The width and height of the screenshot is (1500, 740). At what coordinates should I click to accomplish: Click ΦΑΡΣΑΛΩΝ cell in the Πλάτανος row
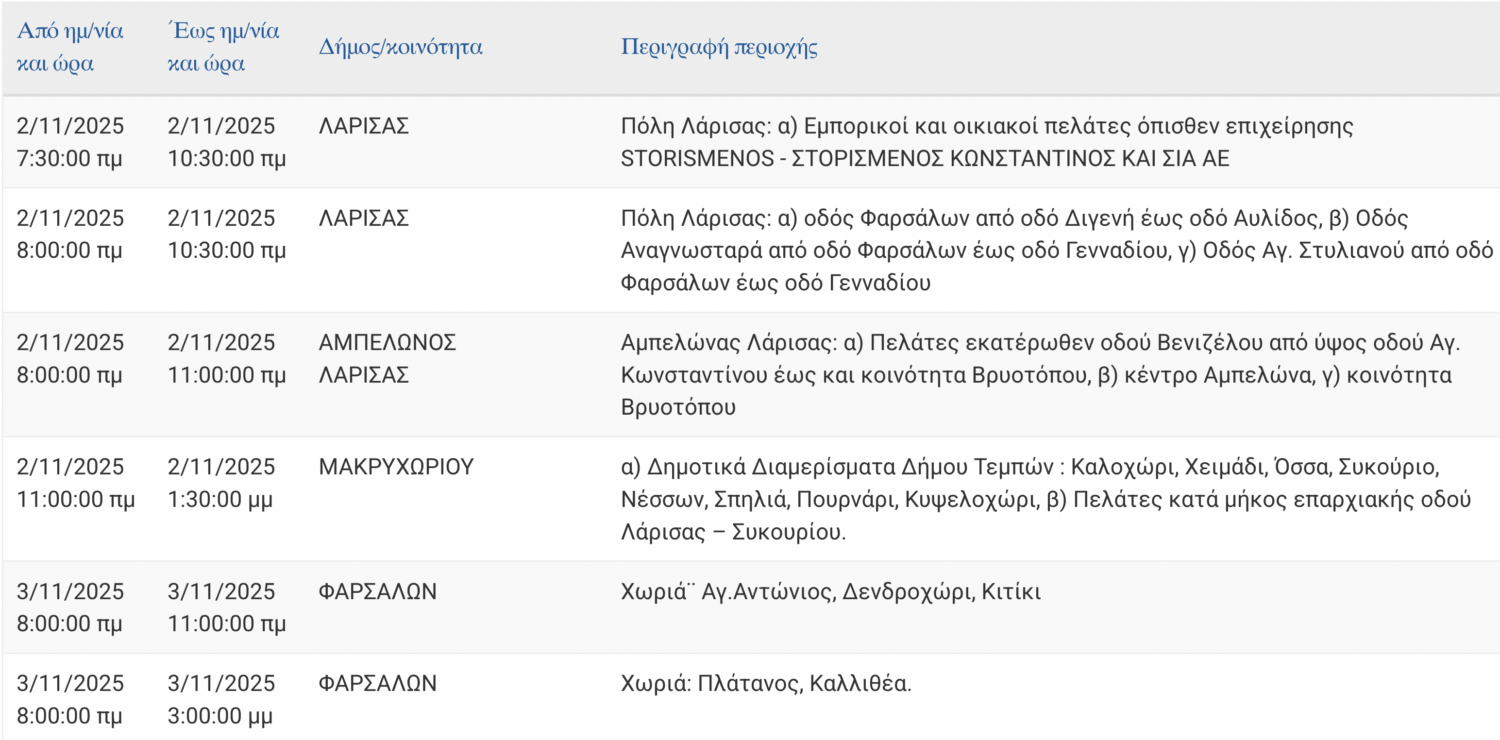coord(377,684)
